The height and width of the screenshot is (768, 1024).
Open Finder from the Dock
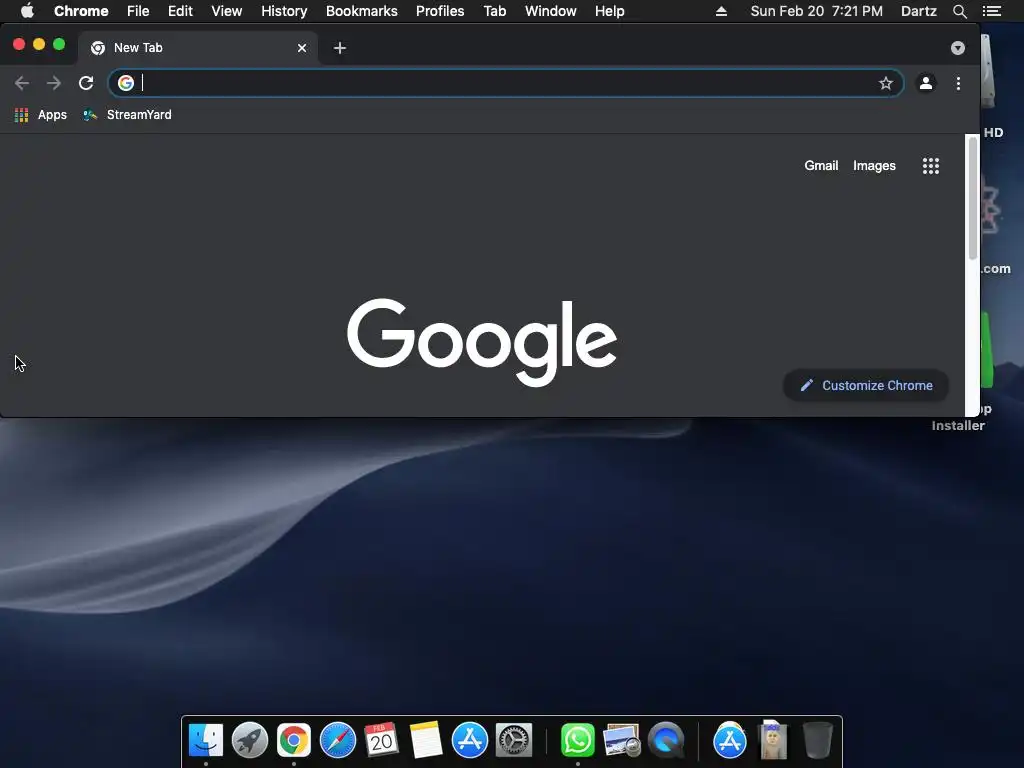point(206,740)
